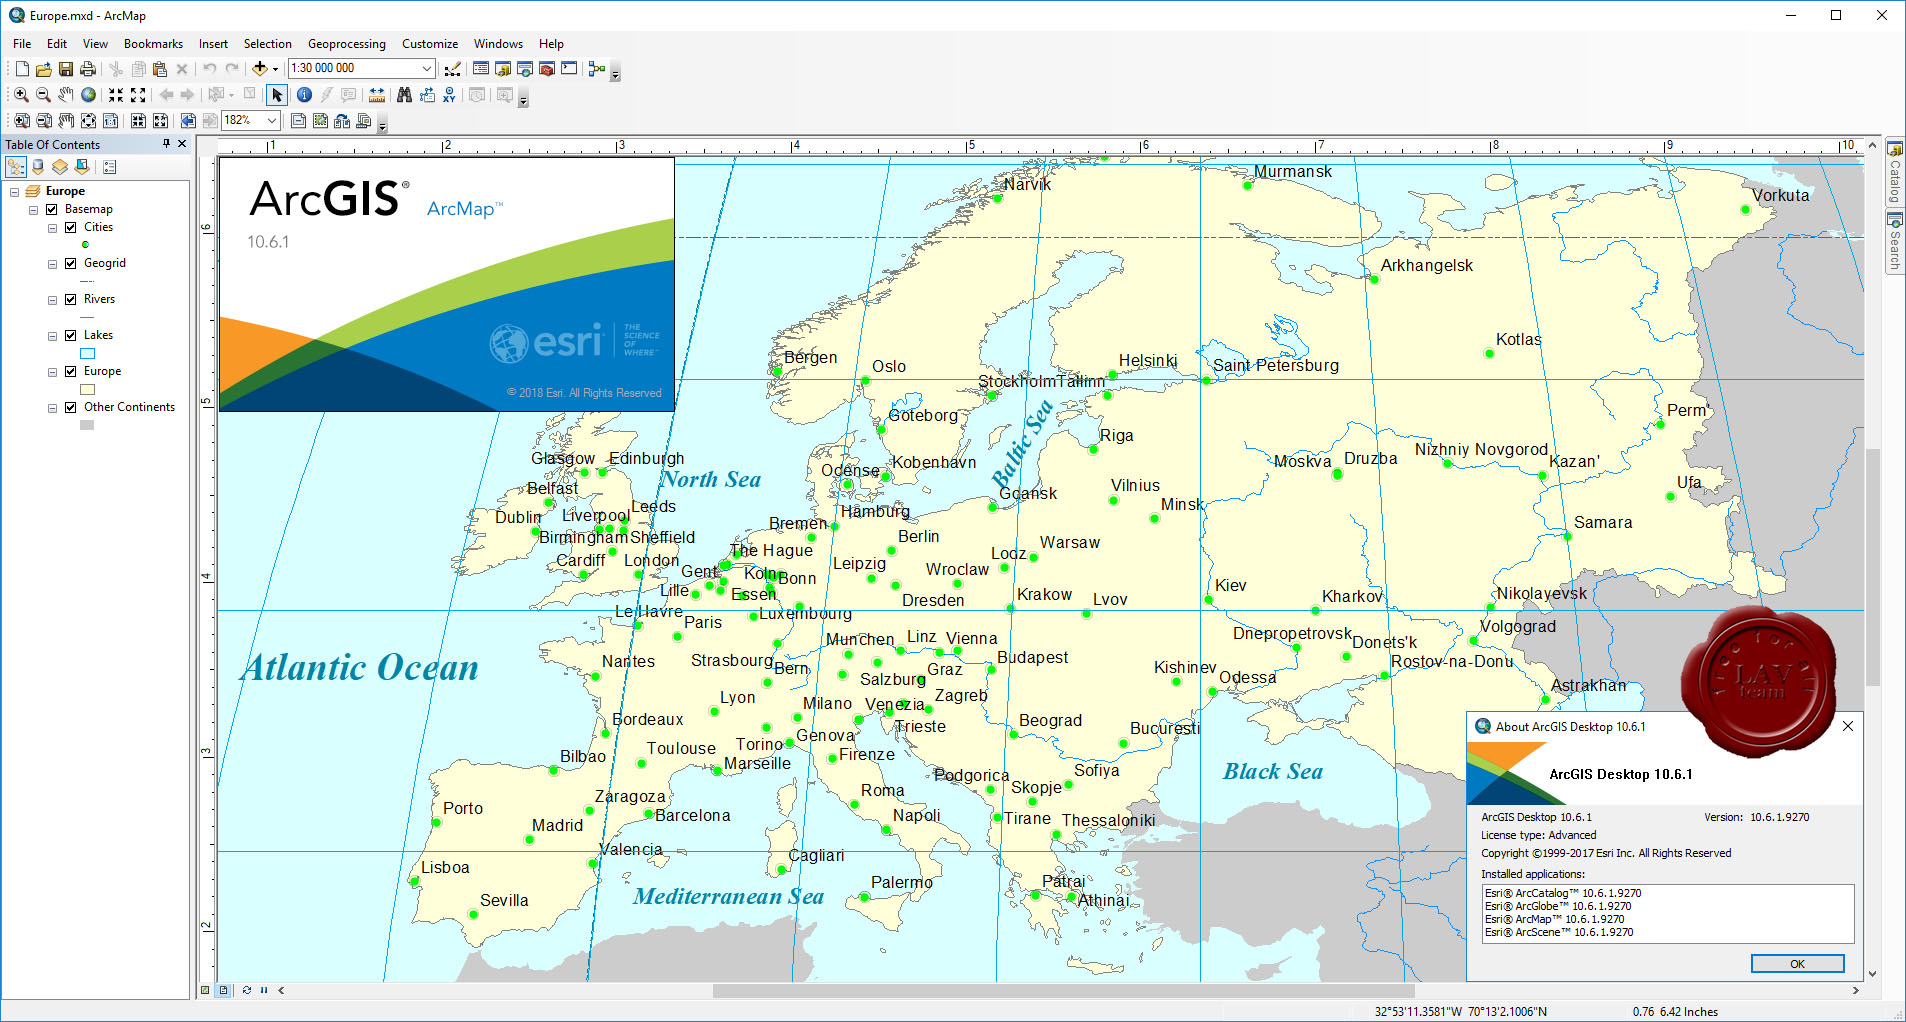Open a map document with Open icon
The image size is (1906, 1022).
pyautogui.click(x=43, y=69)
